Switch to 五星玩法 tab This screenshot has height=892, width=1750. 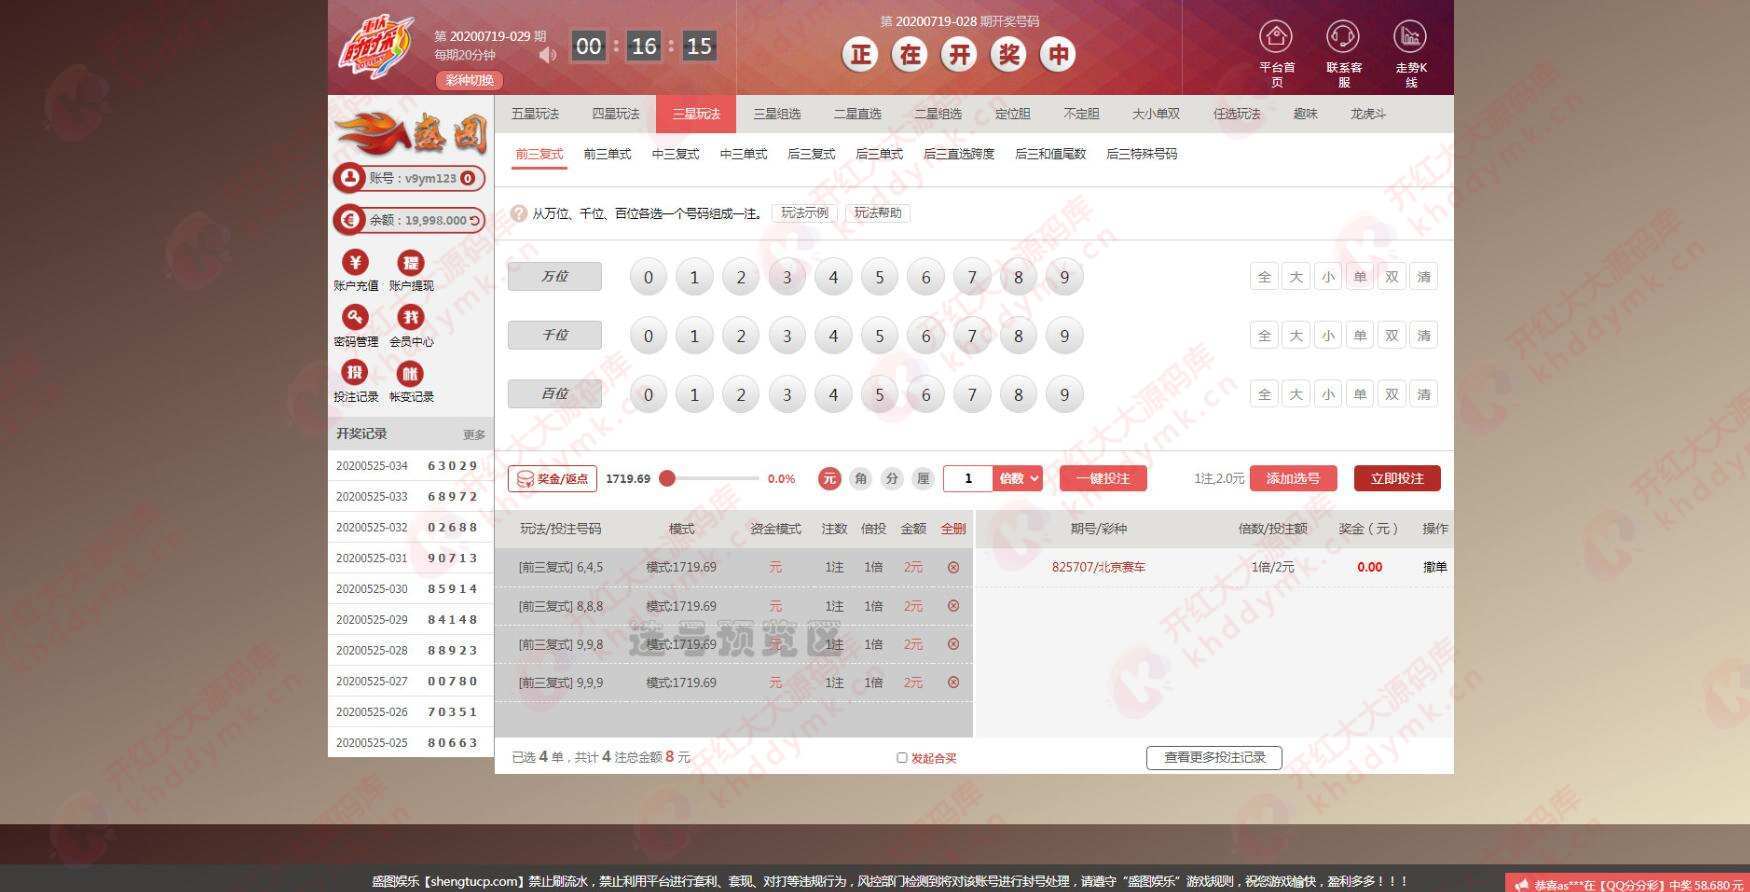(x=535, y=114)
